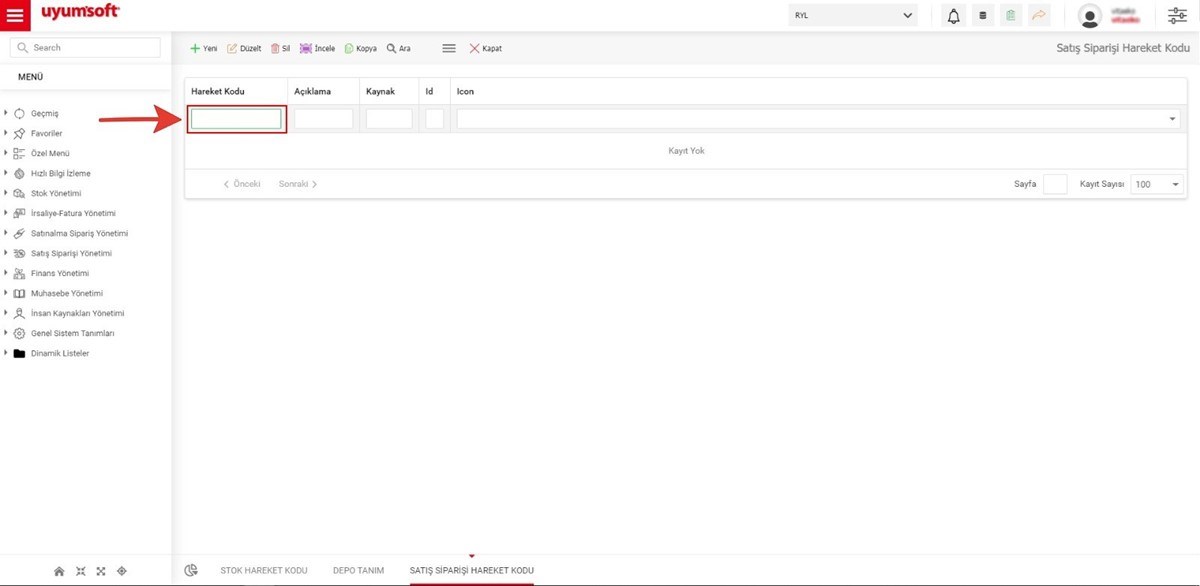
Task: Go to the next page with Sonraki
Action: [298, 184]
